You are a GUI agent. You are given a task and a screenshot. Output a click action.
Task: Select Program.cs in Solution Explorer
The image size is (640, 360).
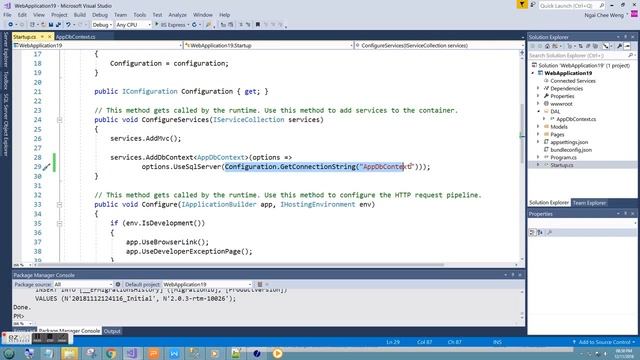[563, 158]
